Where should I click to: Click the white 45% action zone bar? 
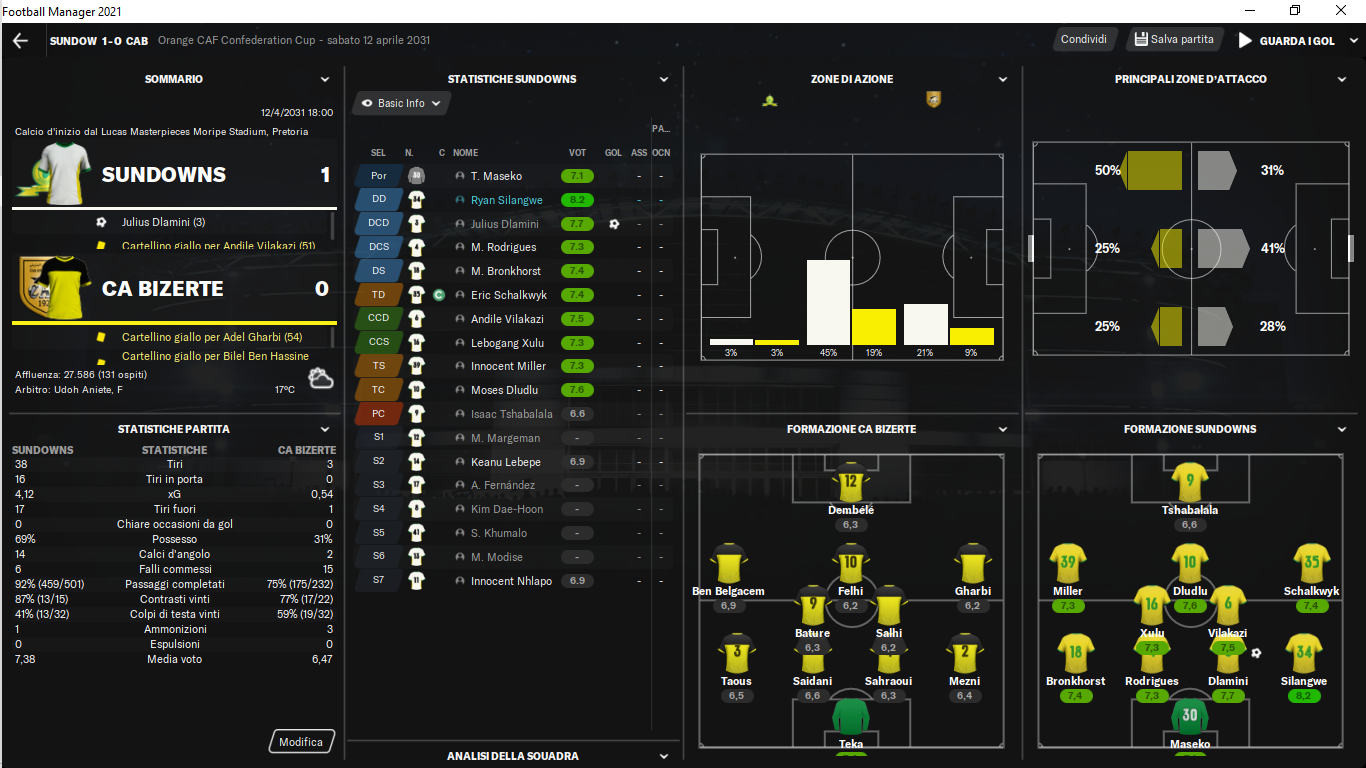829,302
